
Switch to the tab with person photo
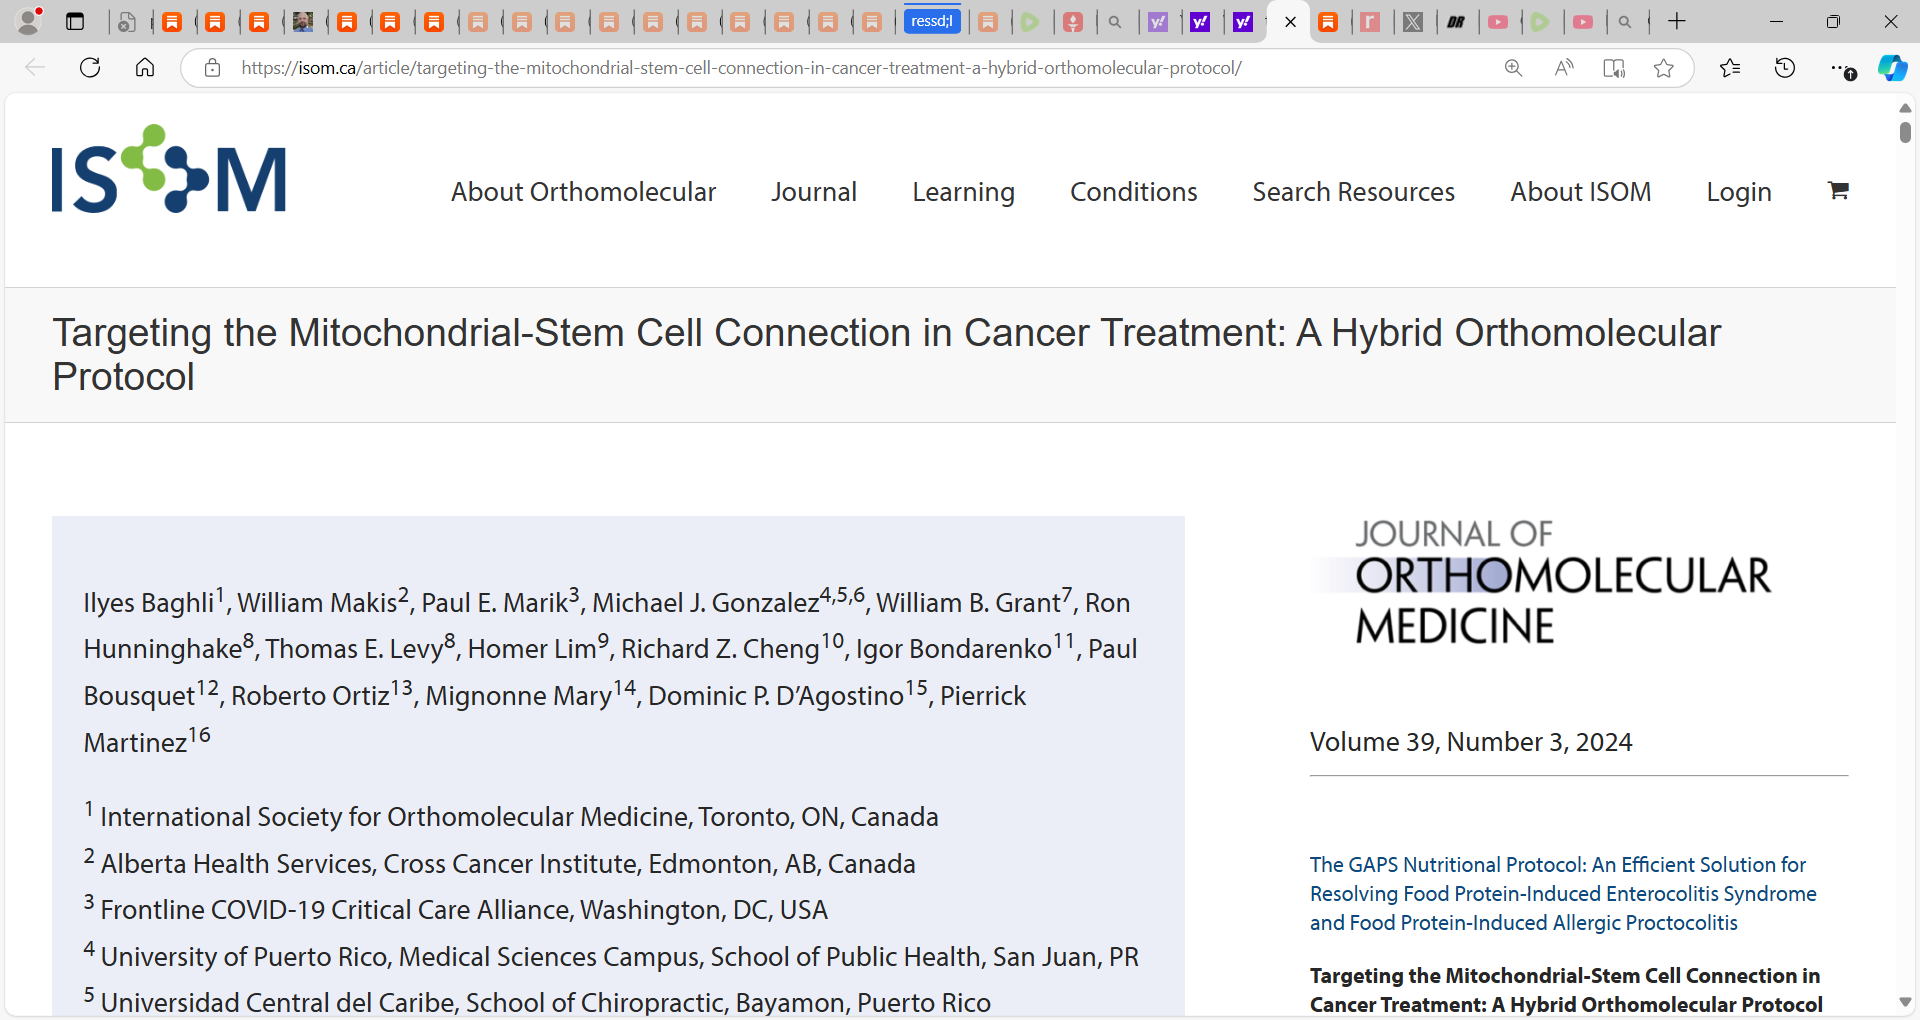coord(303,22)
